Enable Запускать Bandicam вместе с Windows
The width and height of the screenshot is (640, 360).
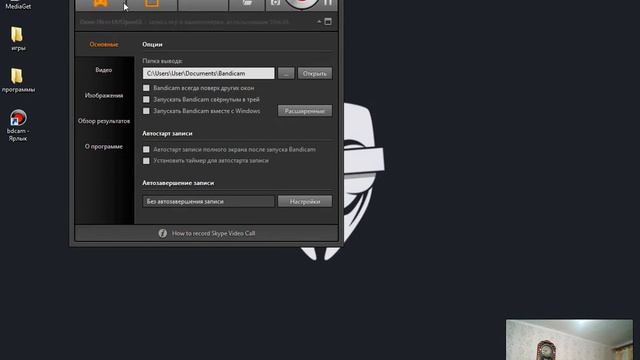[x=146, y=111]
